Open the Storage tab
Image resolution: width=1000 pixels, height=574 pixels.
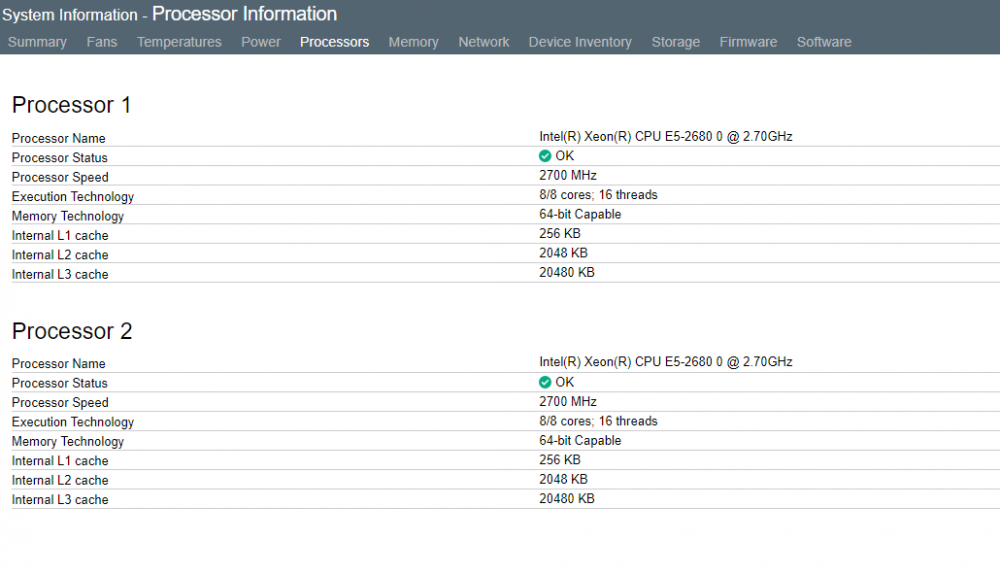pyautogui.click(x=675, y=42)
